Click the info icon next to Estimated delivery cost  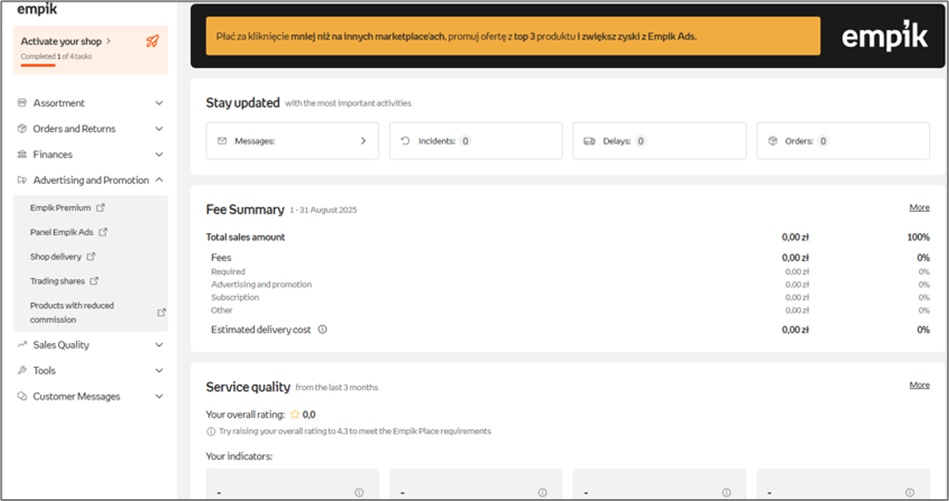pyautogui.click(x=322, y=329)
